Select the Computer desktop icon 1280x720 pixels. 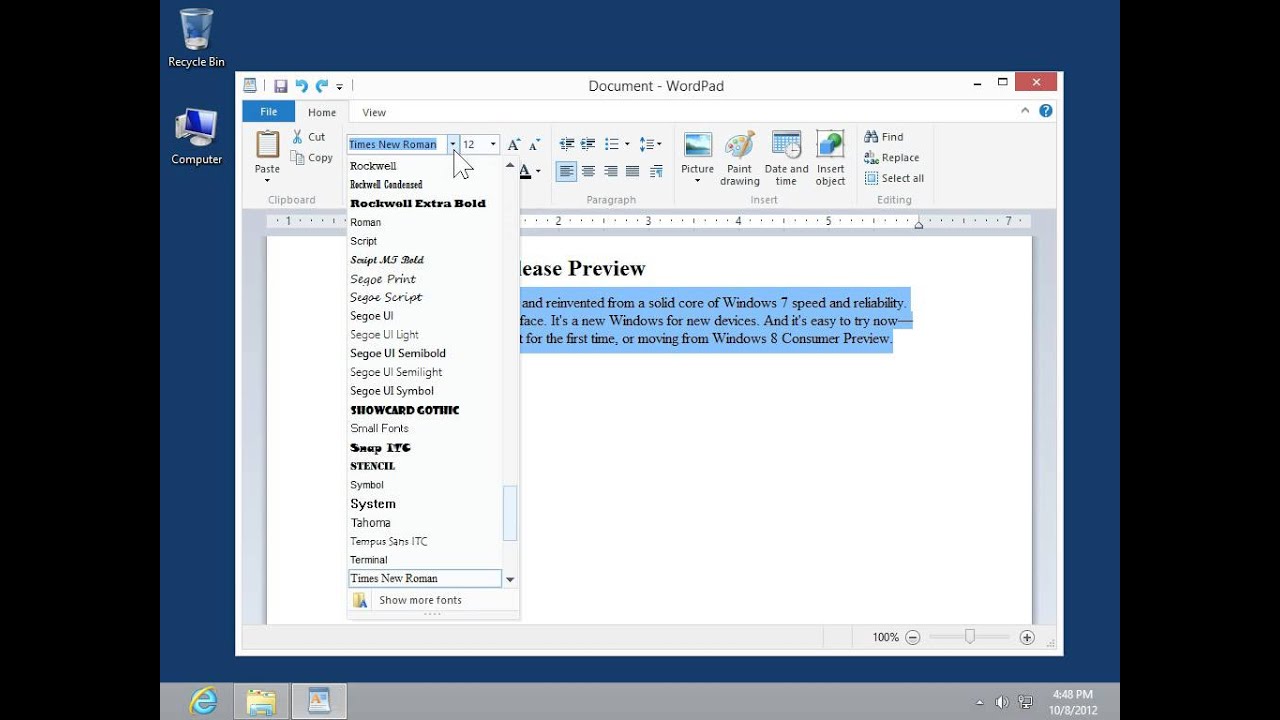click(x=197, y=136)
